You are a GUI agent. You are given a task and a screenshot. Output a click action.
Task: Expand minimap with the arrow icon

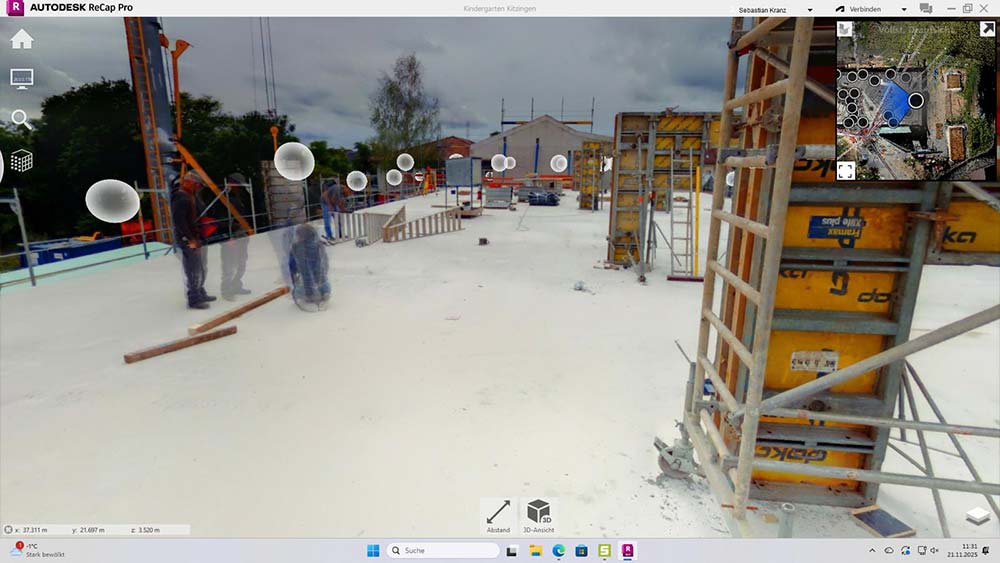987,30
